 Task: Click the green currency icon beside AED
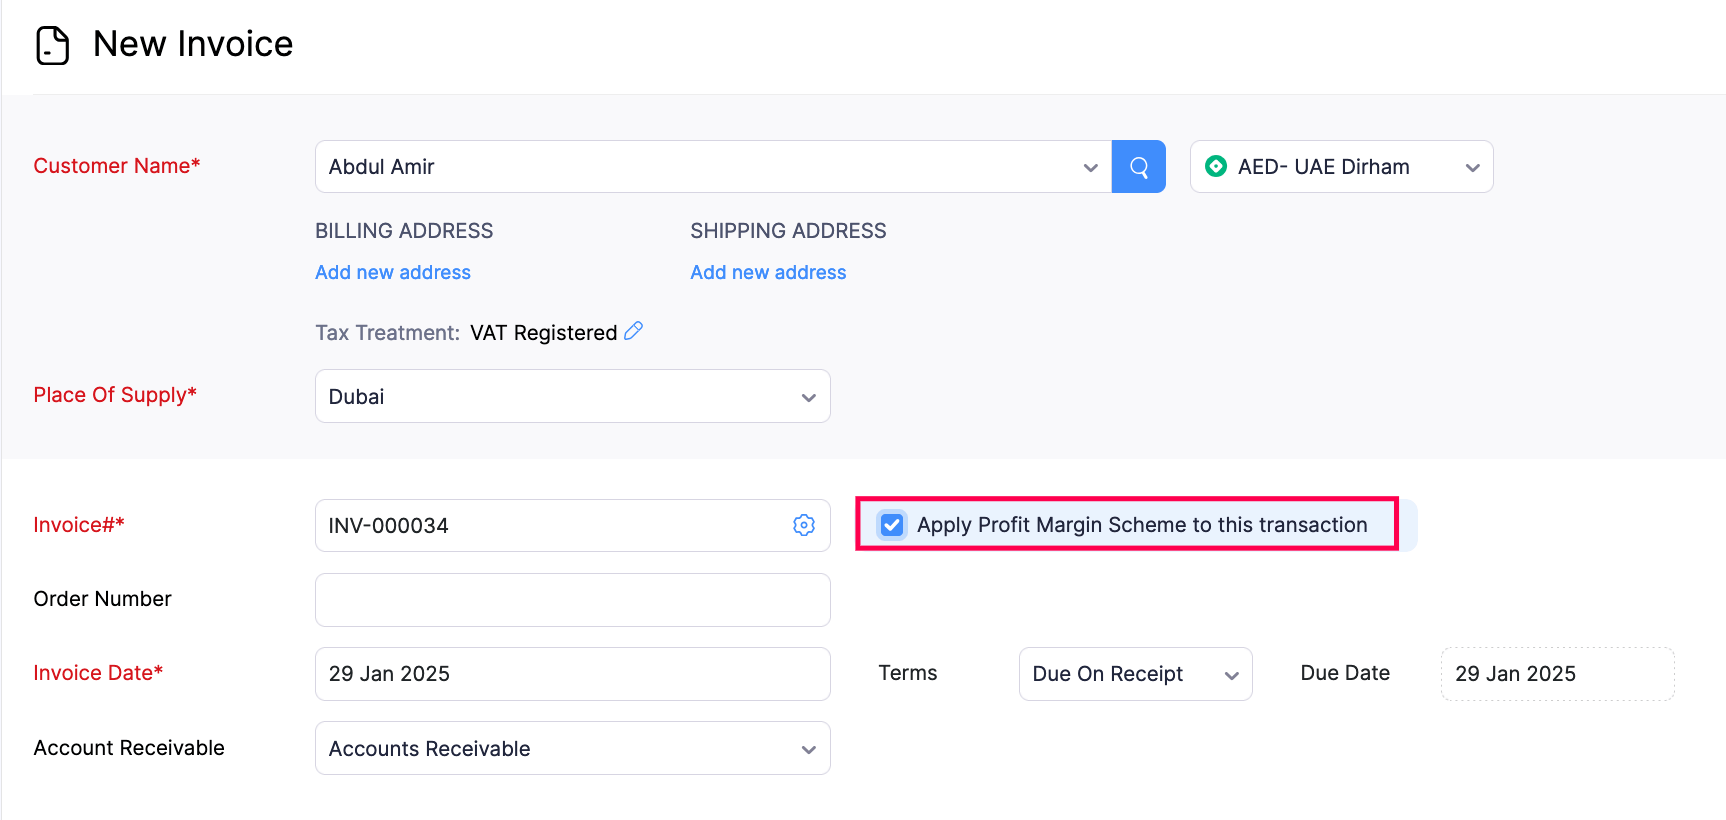[1216, 167]
